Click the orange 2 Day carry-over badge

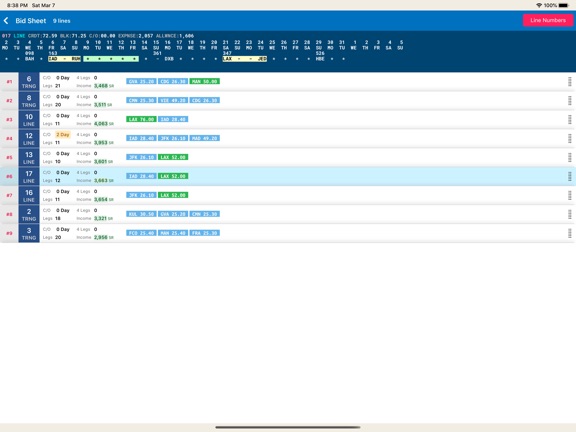pyautogui.click(x=63, y=134)
